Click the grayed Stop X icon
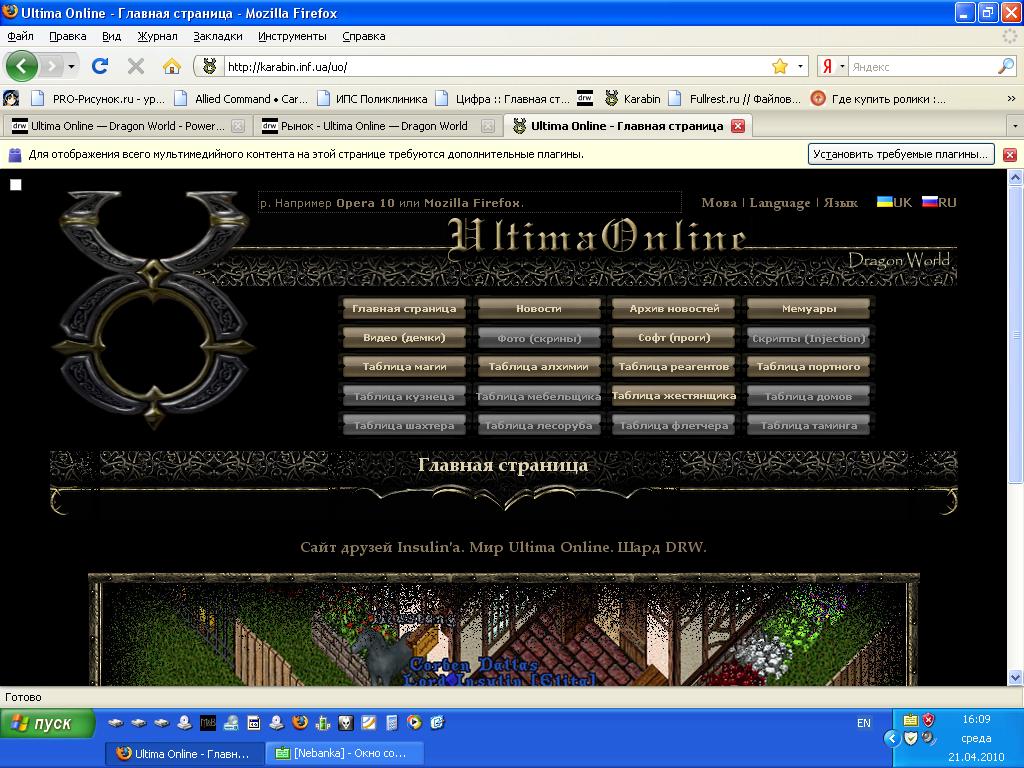This screenshot has width=1024, height=768. (136, 66)
